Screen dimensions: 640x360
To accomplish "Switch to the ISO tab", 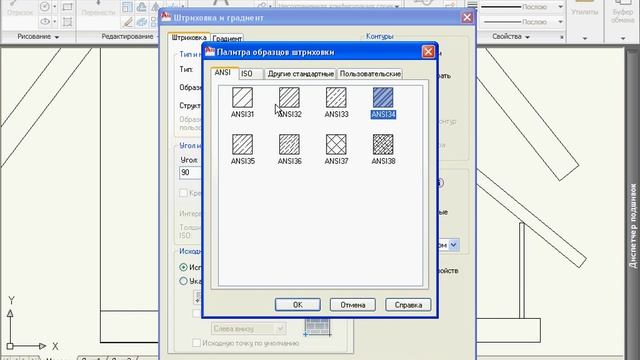I will [x=250, y=74].
